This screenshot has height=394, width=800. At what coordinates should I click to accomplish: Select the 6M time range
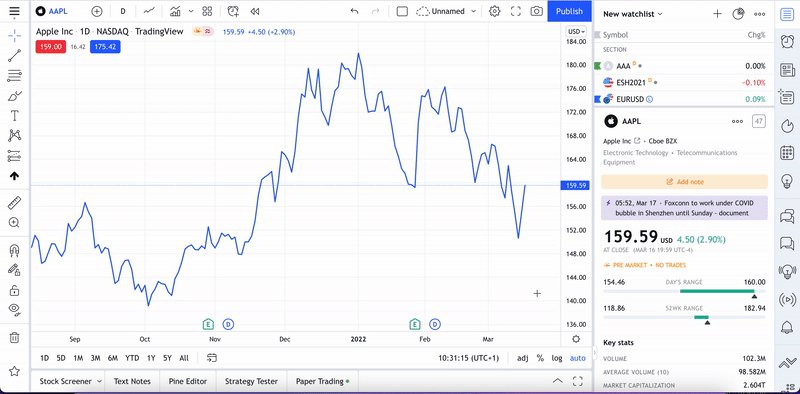[113, 358]
